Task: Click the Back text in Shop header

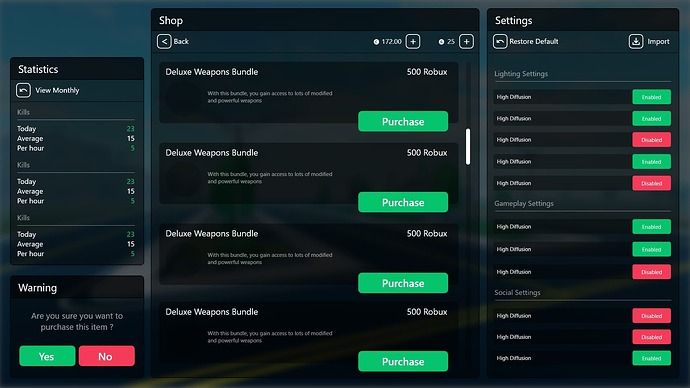Action: tap(181, 41)
